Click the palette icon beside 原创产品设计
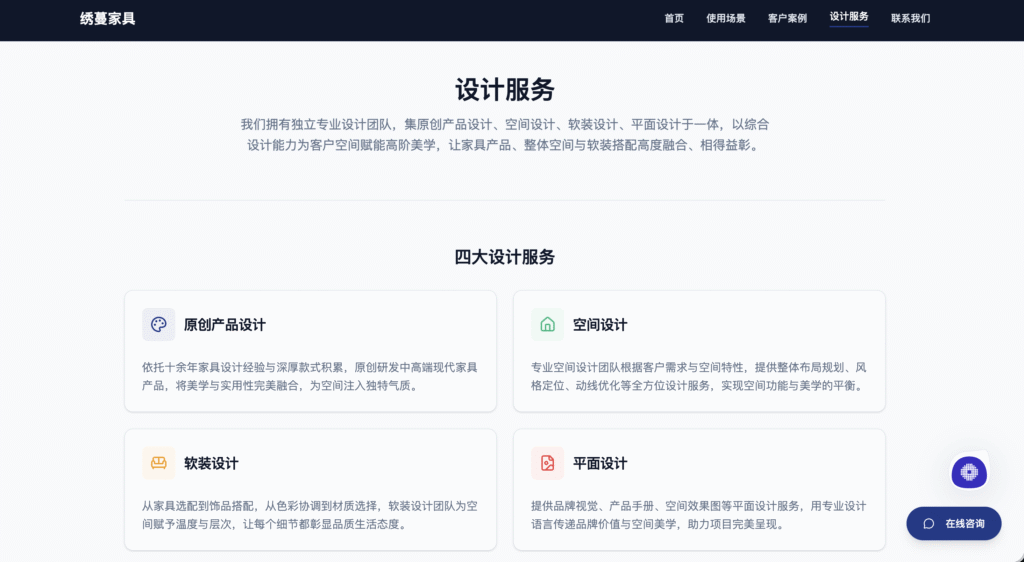The height and width of the screenshot is (562, 1024). pyautogui.click(x=158, y=324)
